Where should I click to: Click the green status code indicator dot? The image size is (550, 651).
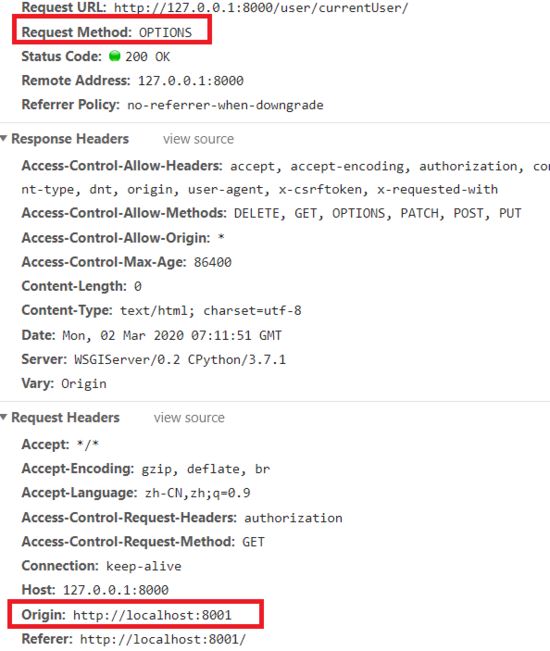click(x=115, y=56)
